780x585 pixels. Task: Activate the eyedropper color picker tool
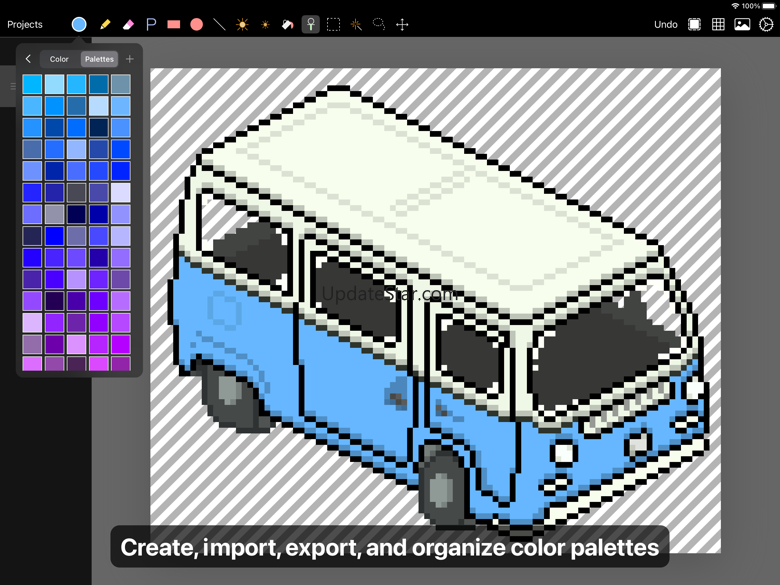[311, 24]
